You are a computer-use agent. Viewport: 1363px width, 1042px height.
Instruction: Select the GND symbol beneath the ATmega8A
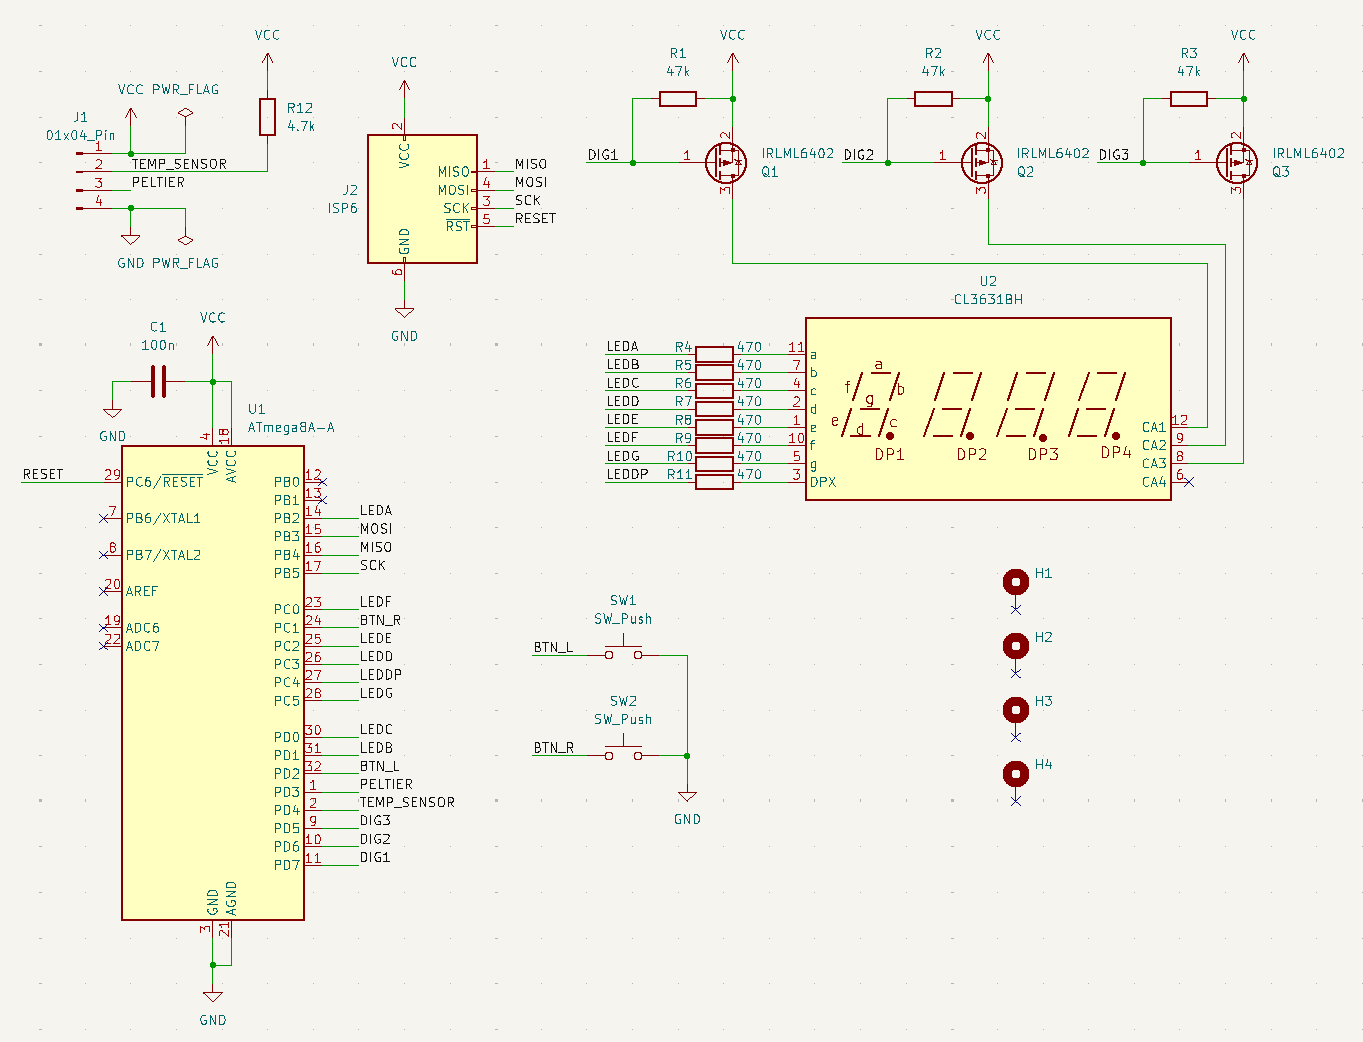pyautogui.click(x=212, y=997)
